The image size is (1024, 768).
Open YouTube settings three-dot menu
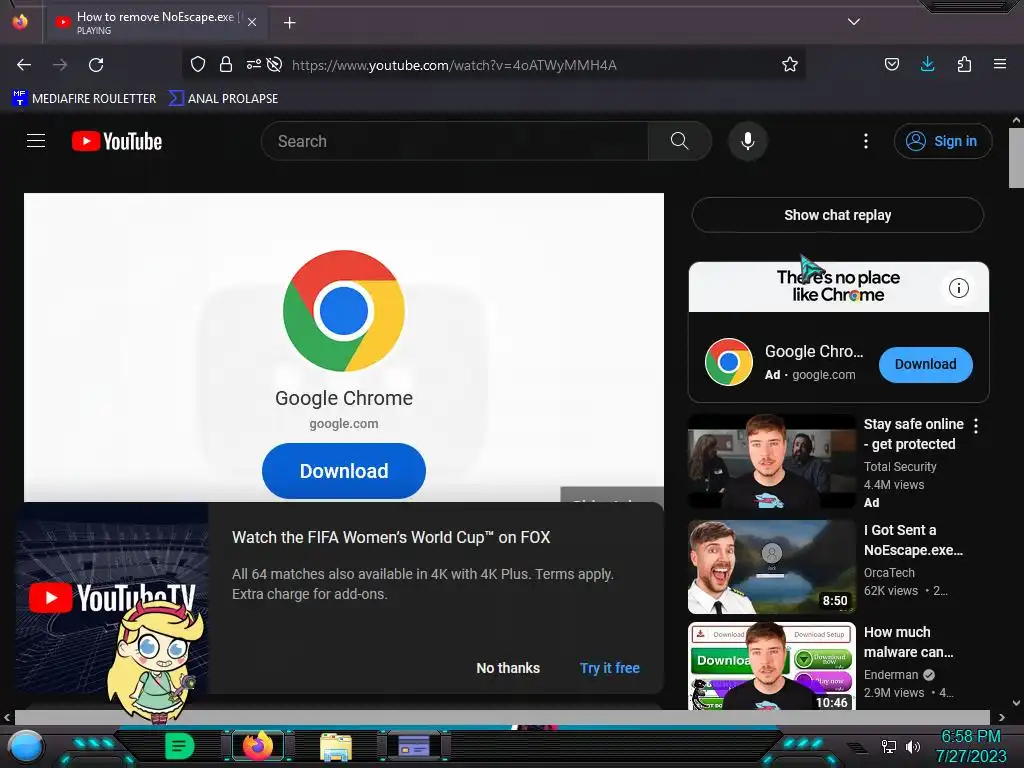point(866,141)
